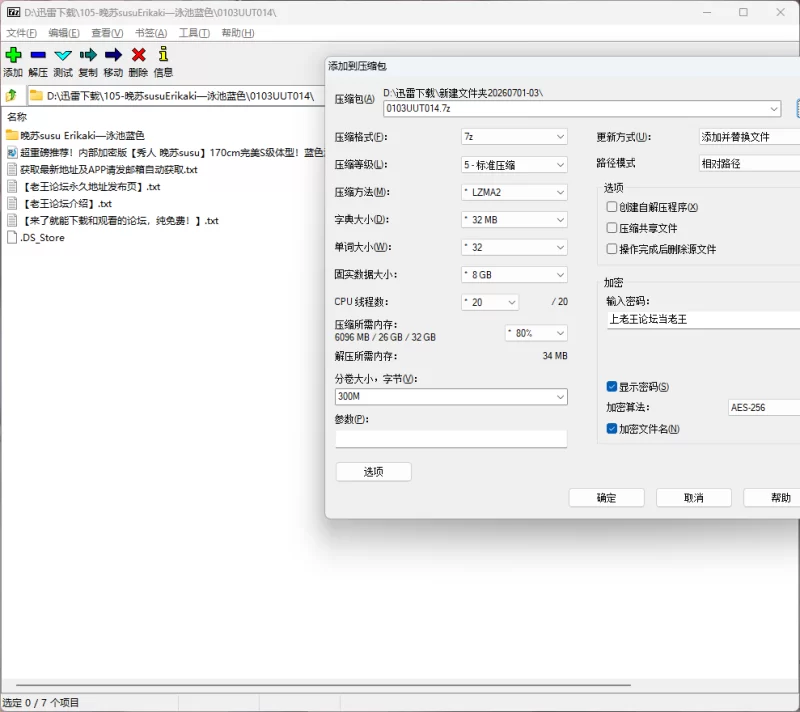Open the 加密算法 AES-256 dropdown
The height and width of the screenshot is (712, 800).
pos(764,408)
